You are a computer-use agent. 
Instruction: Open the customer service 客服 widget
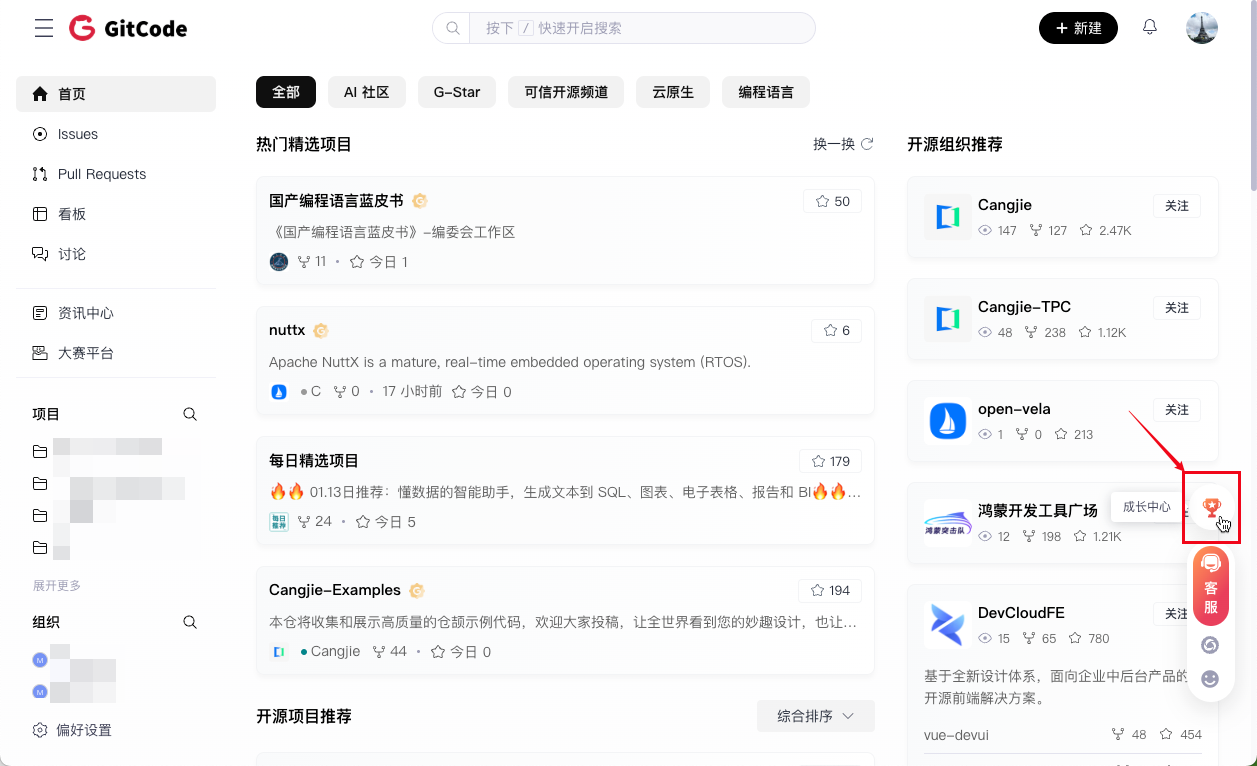(1211, 586)
